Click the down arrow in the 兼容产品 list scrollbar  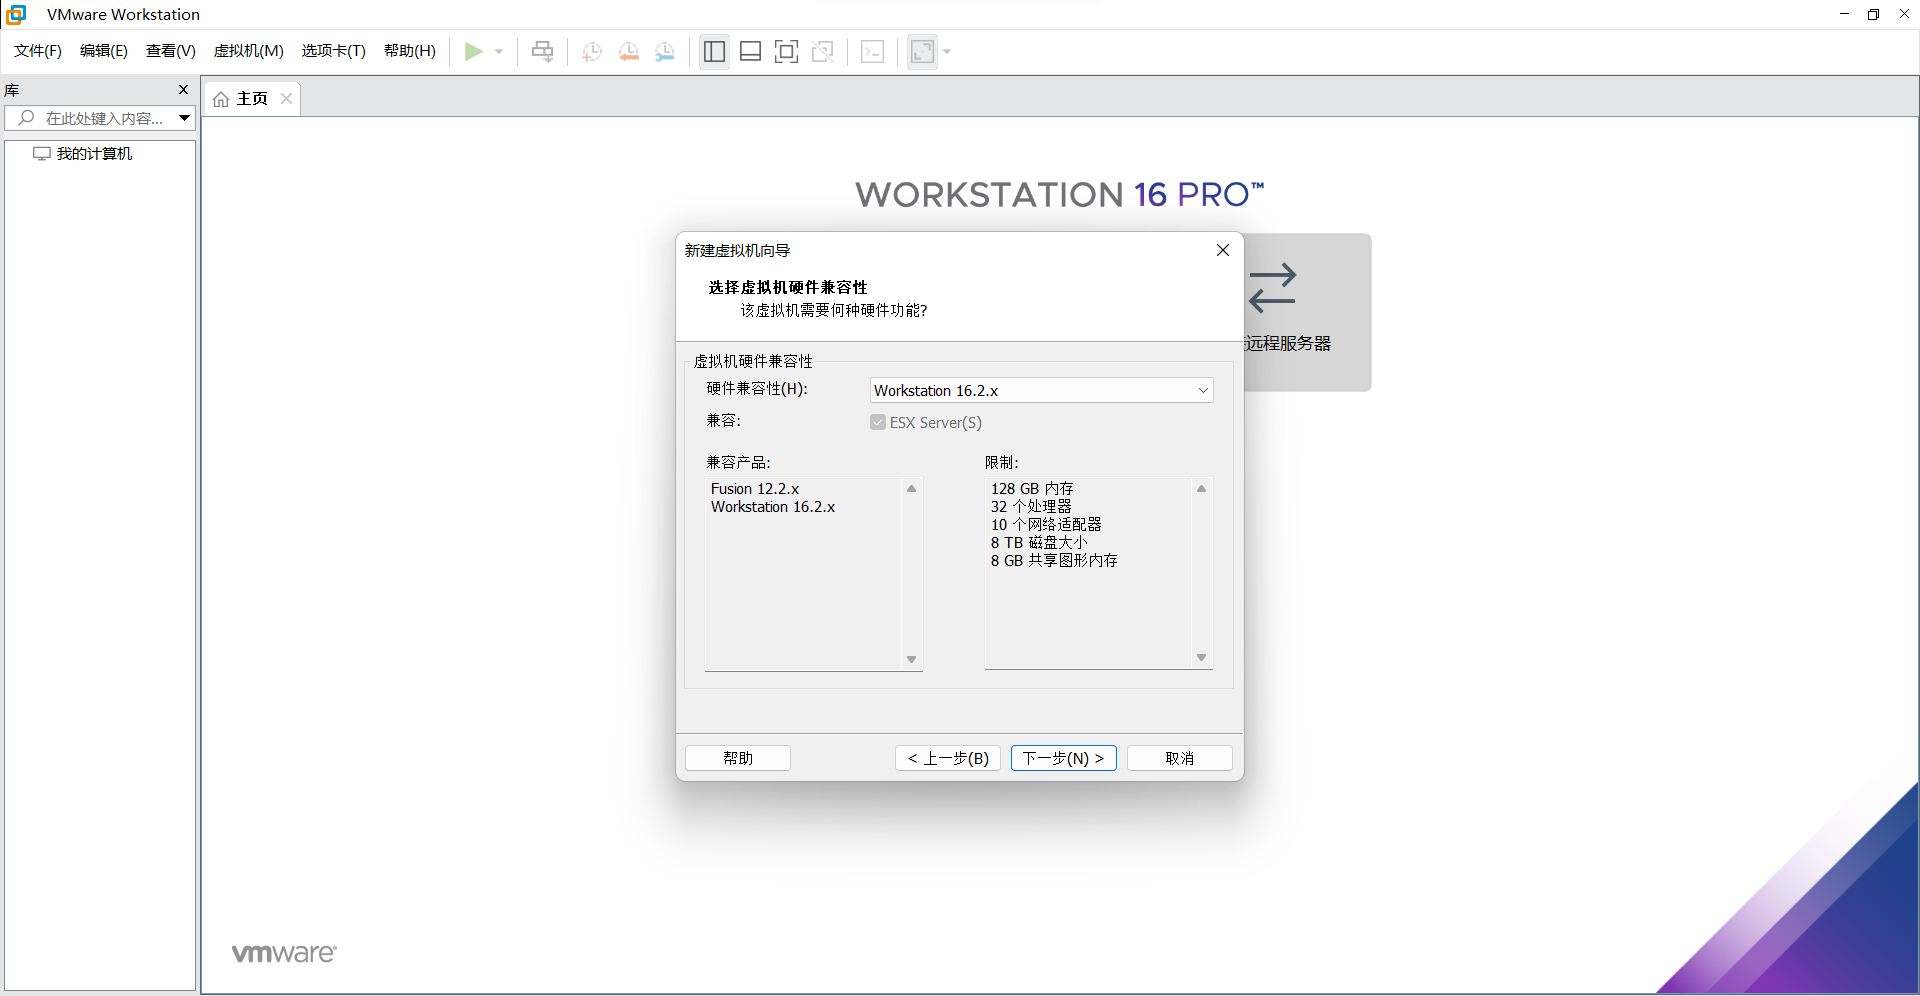[x=912, y=659]
